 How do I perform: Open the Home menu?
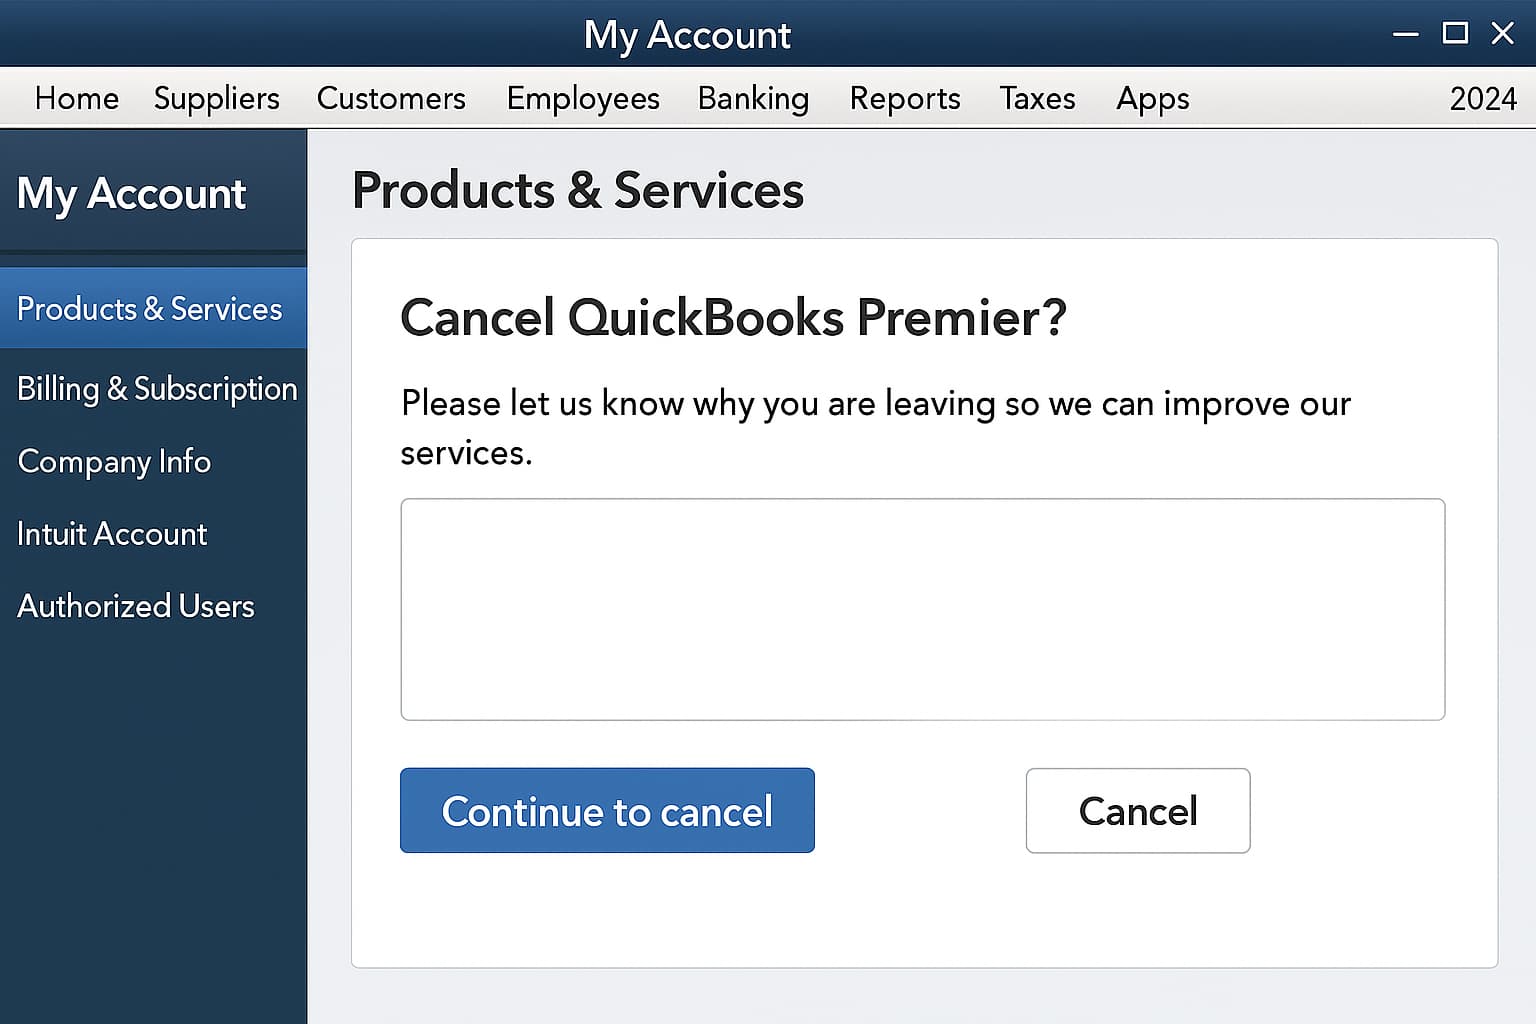[77, 98]
